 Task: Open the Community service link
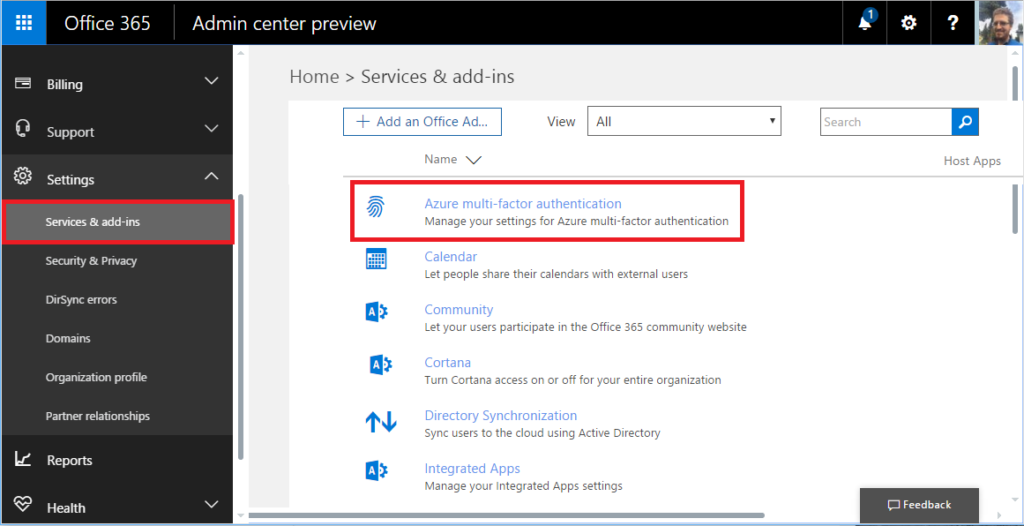point(458,310)
